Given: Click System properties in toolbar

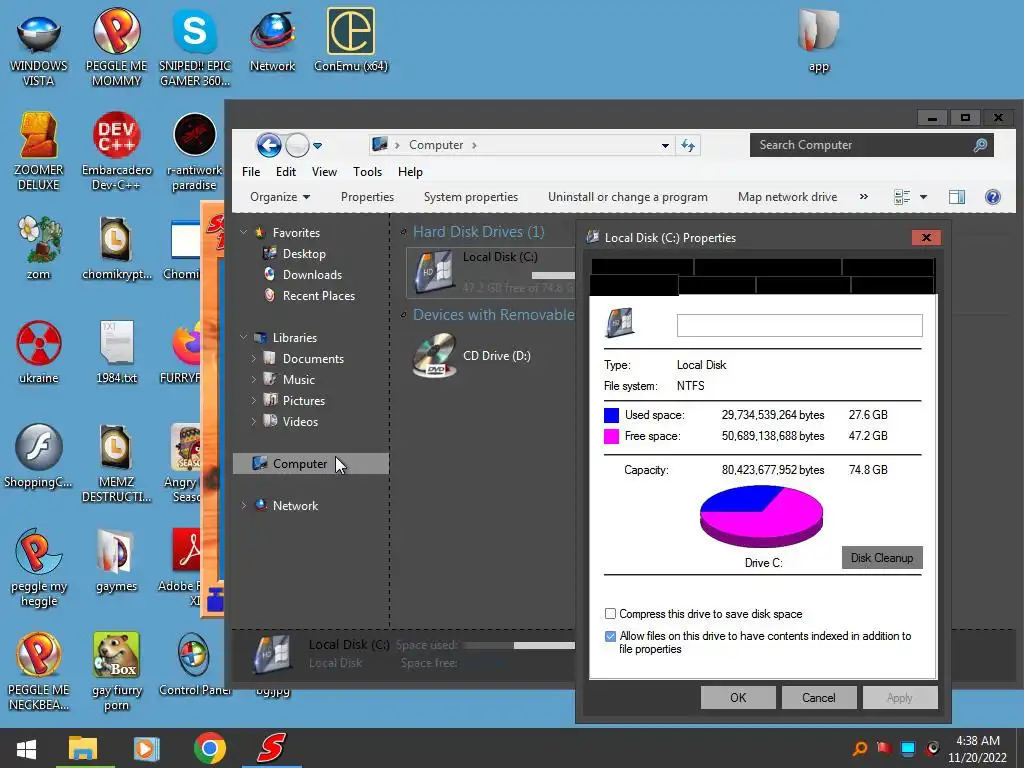Looking at the screenshot, I should (470, 197).
